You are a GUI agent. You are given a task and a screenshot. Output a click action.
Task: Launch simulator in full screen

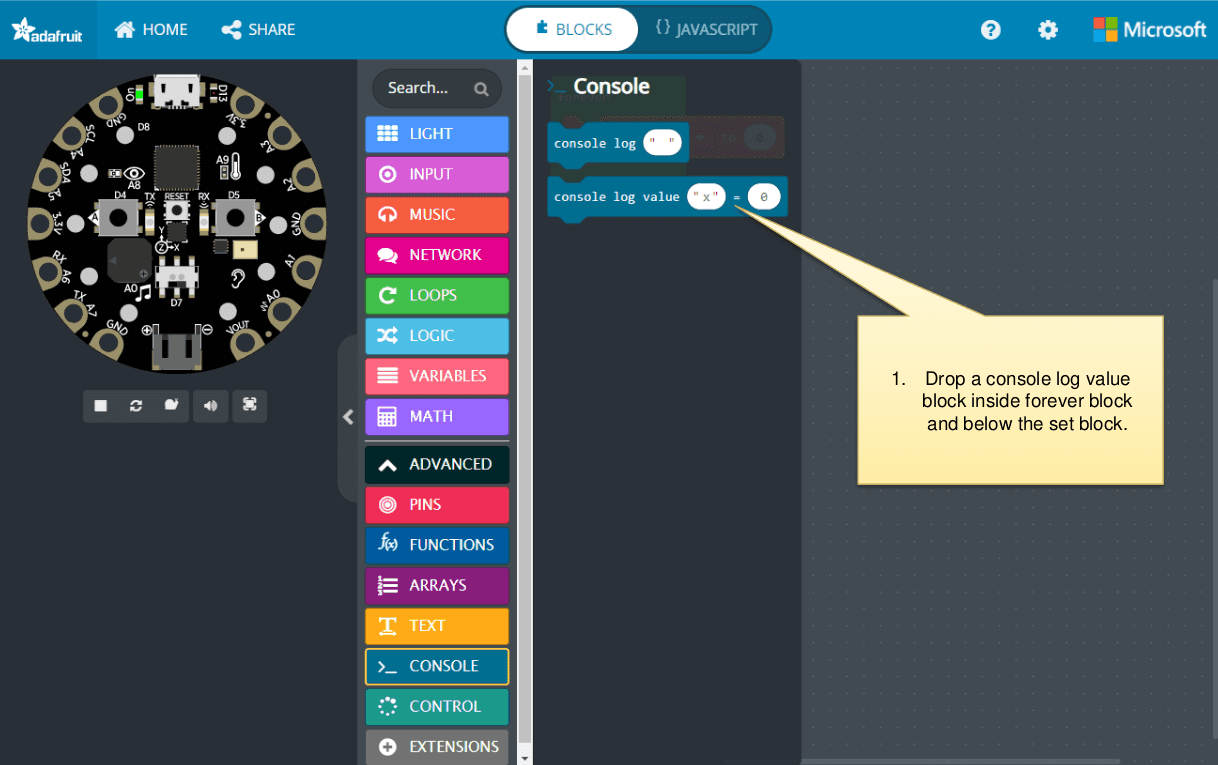(249, 405)
